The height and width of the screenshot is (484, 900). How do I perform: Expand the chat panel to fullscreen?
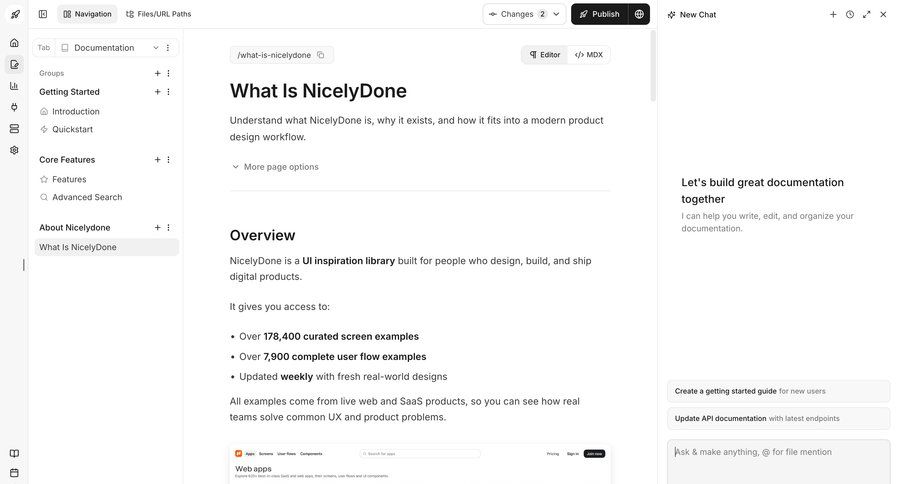coord(866,14)
